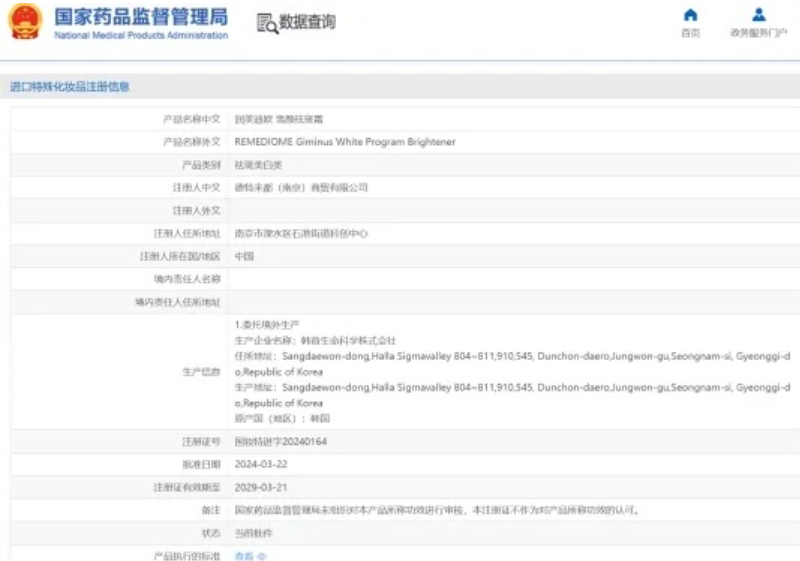This screenshot has height=561, width=800.
Task: Click the 产品类别 category value
Action: [x=258, y=165]
